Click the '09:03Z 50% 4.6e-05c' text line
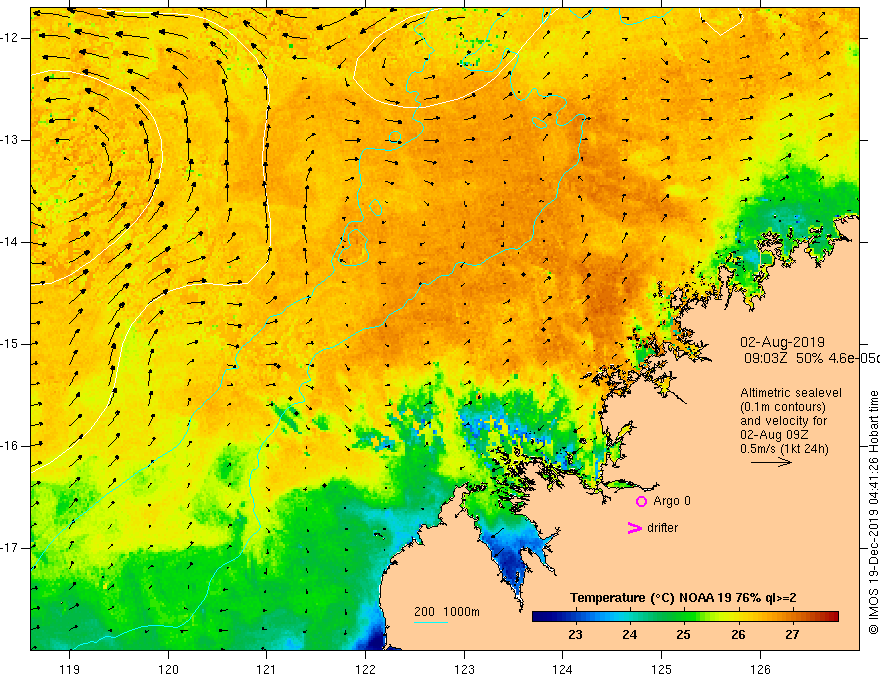Screen dimensions: 880x680 [x=811, y=358]
